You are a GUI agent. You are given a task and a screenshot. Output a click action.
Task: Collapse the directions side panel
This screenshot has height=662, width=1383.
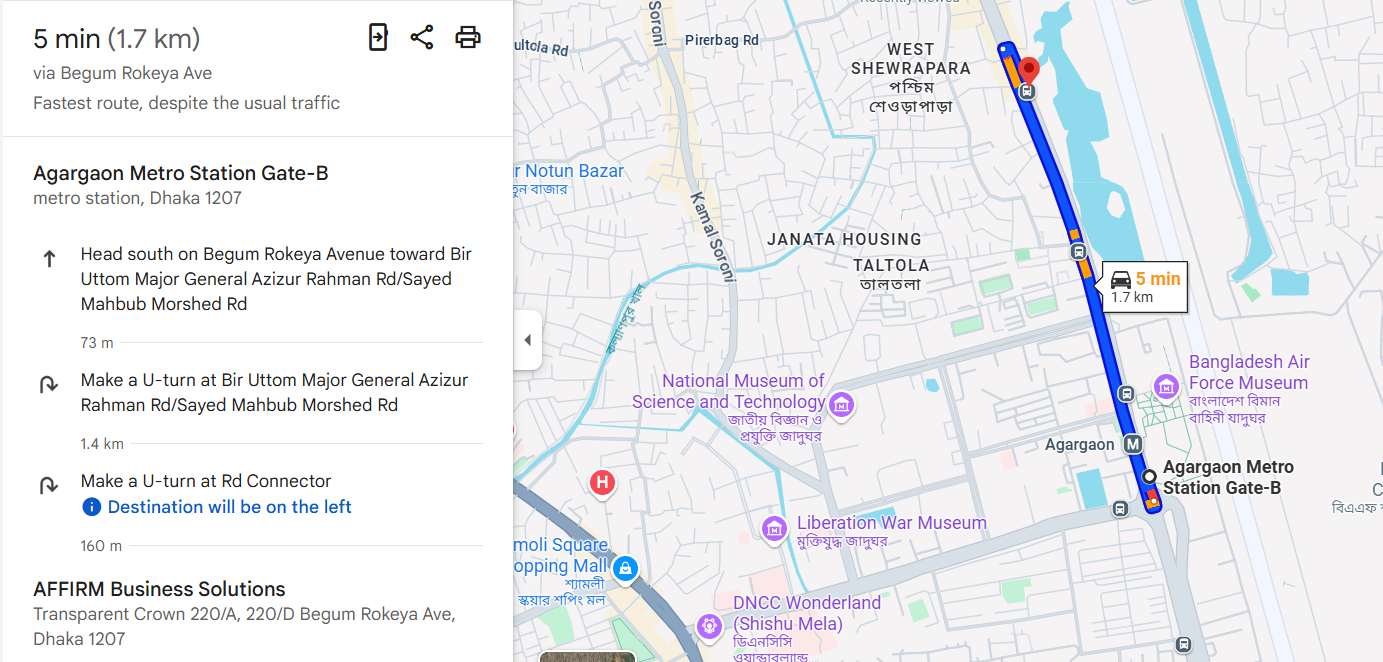527,339
